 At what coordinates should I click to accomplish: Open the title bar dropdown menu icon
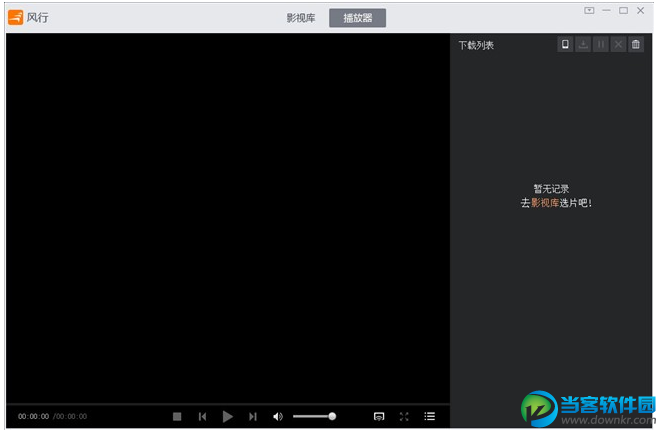(589, 10)
